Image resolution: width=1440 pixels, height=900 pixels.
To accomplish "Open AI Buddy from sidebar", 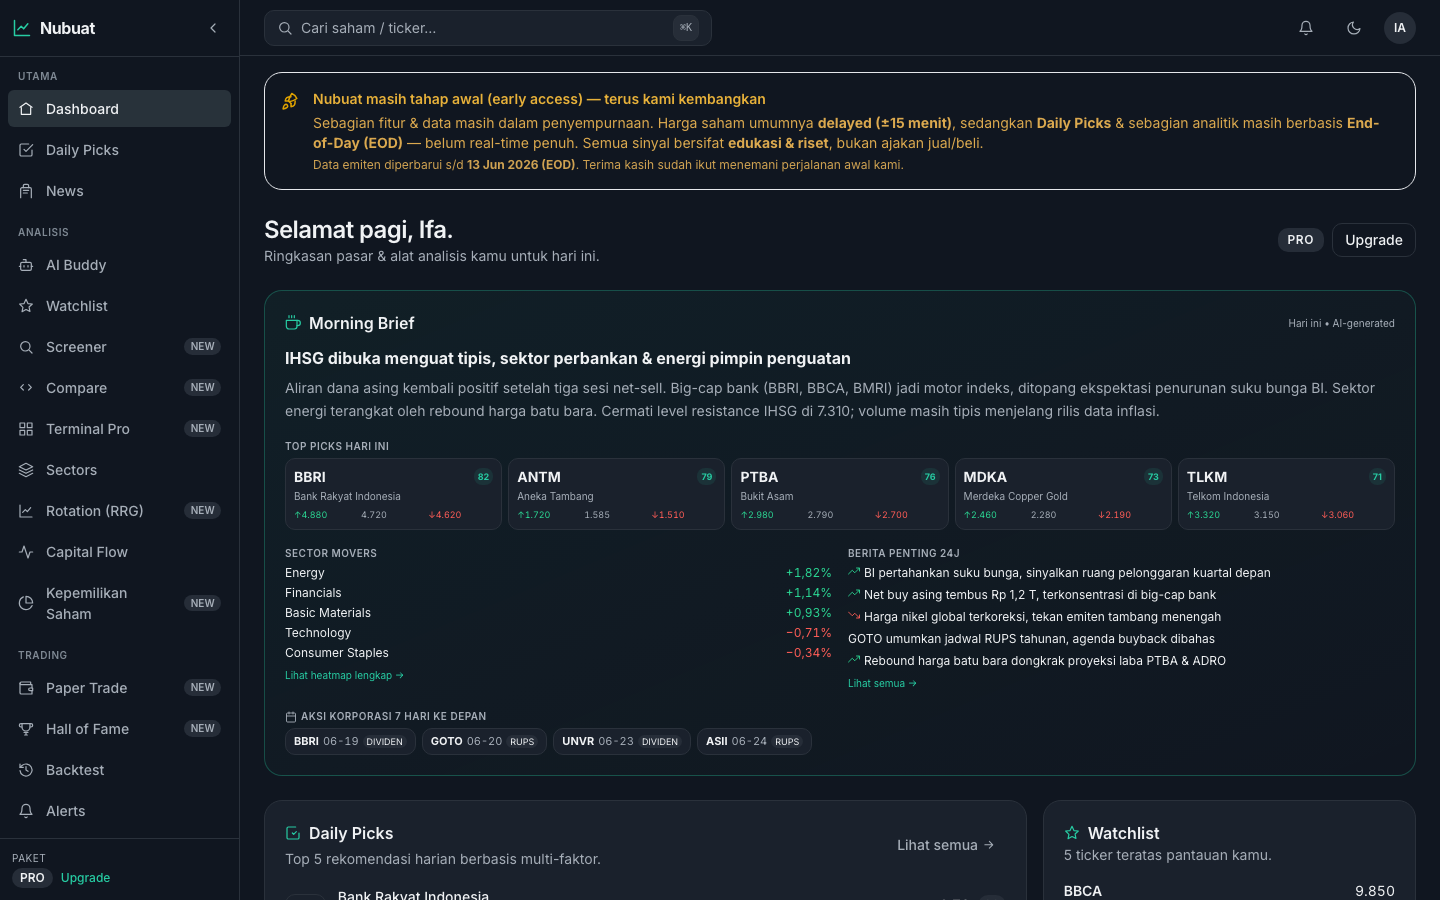I will point(119,265).
